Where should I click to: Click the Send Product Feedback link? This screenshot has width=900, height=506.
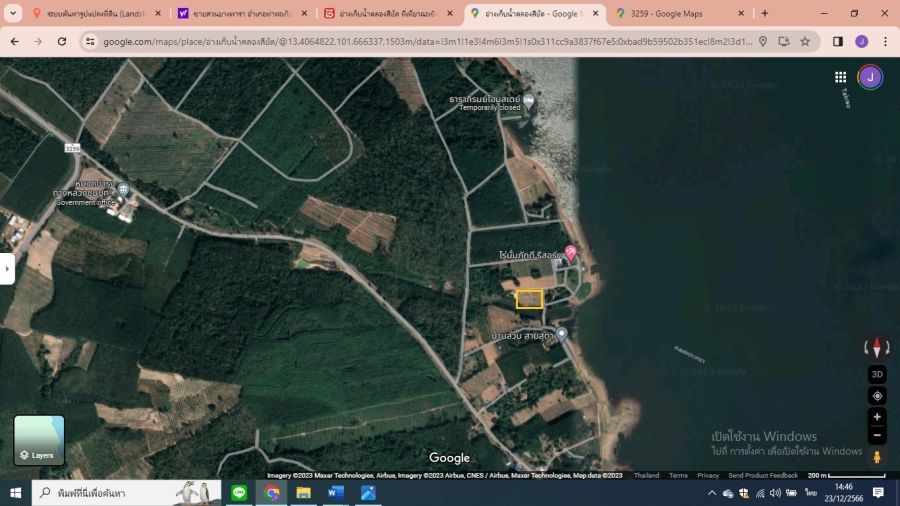coord(763,476)
